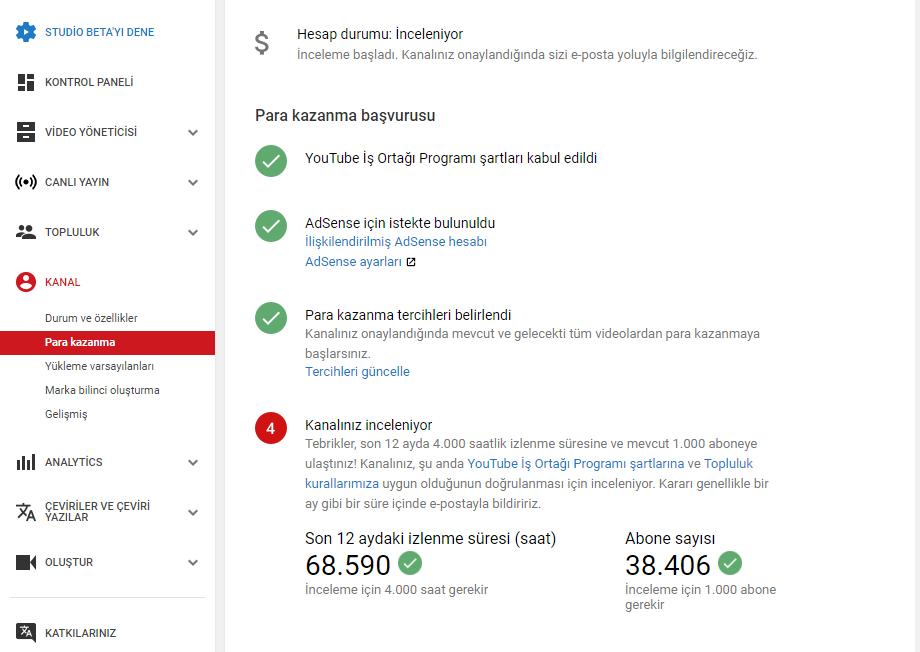Select Topluluk label in sidebar
The width and height of the screenshot is (920, 652).
pyautogui.click(x=72, y=232)
